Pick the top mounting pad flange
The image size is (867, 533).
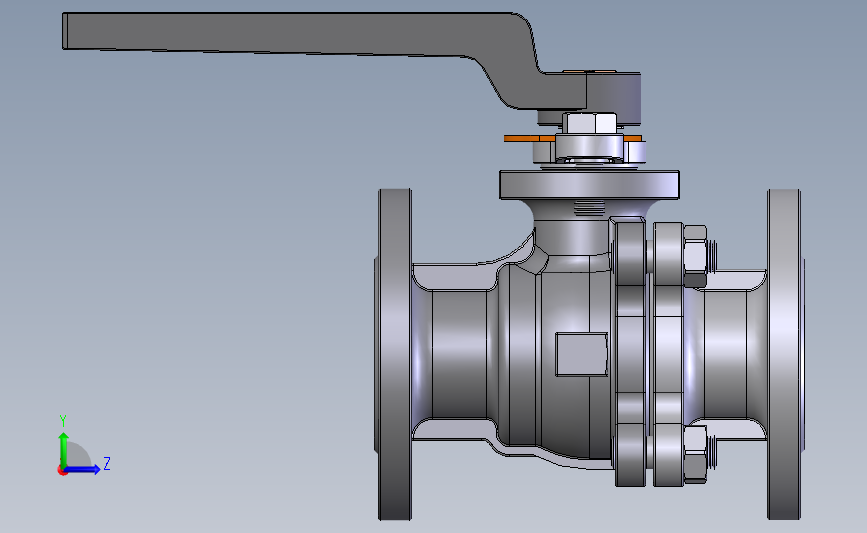tap(589, 185)
